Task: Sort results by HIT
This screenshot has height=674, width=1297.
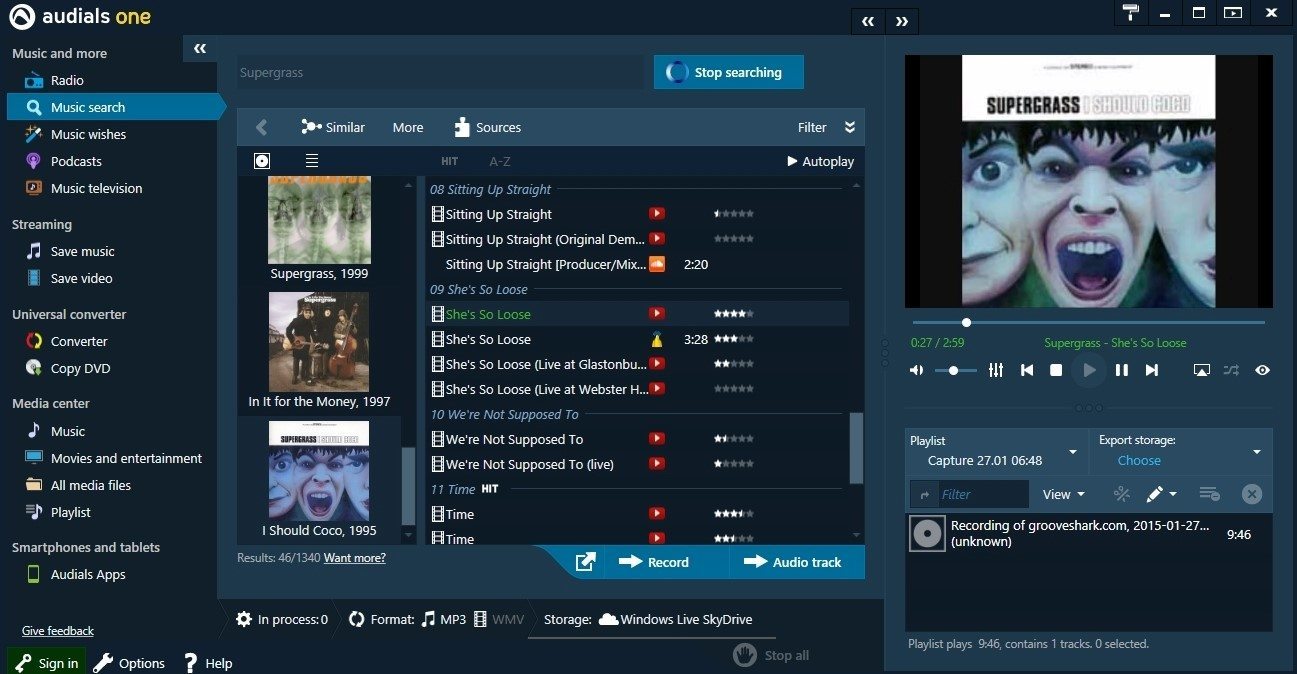Action: (x=450, y=161)
